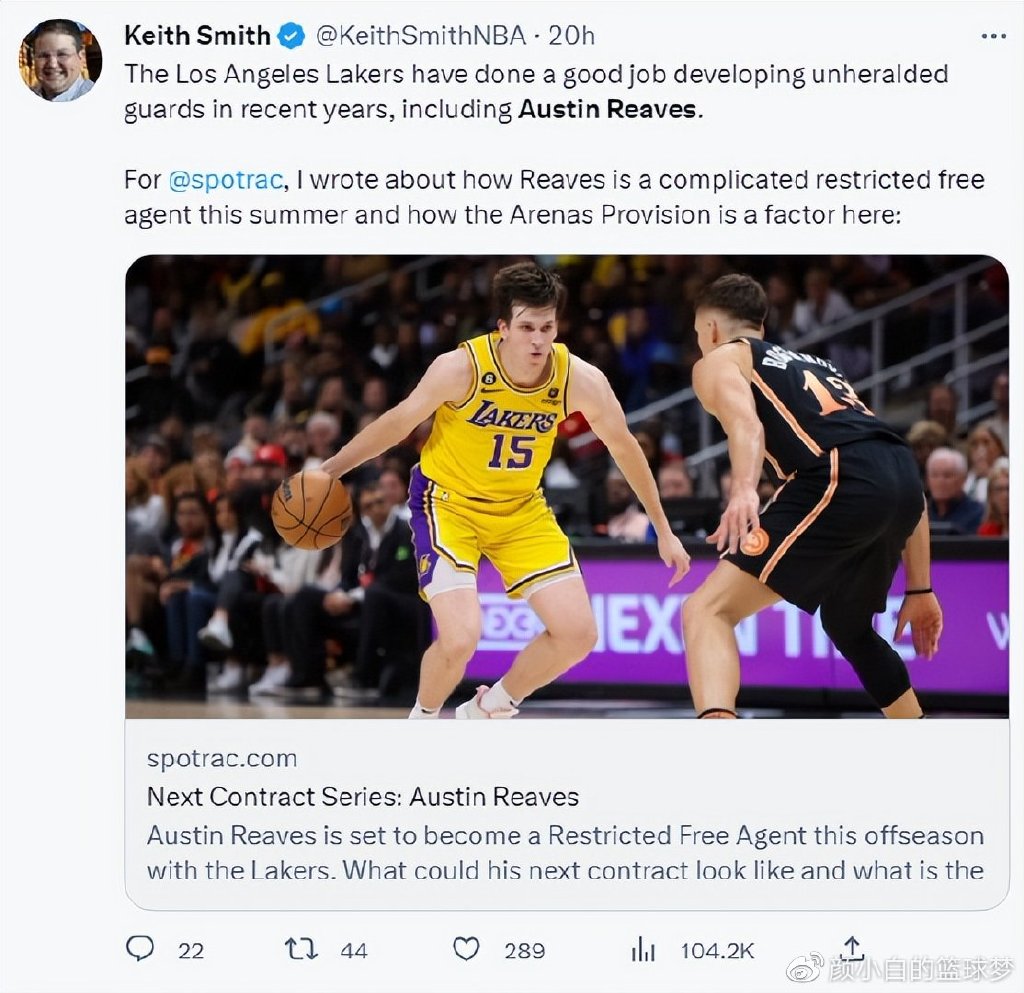
Task: Click the 44 retweets count
Action: click(354, 950)
